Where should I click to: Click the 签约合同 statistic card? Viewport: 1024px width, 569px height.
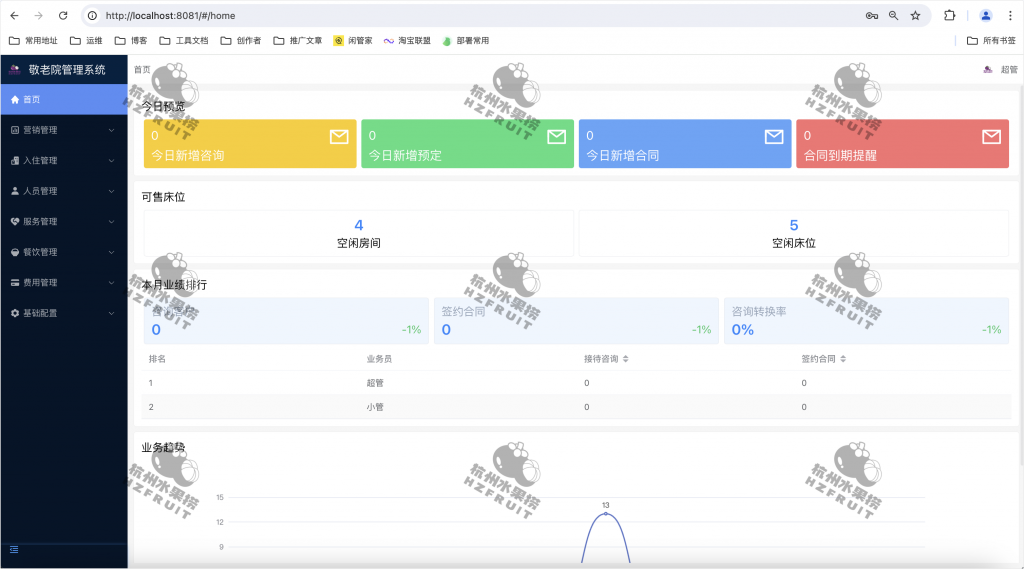point(576,321)
